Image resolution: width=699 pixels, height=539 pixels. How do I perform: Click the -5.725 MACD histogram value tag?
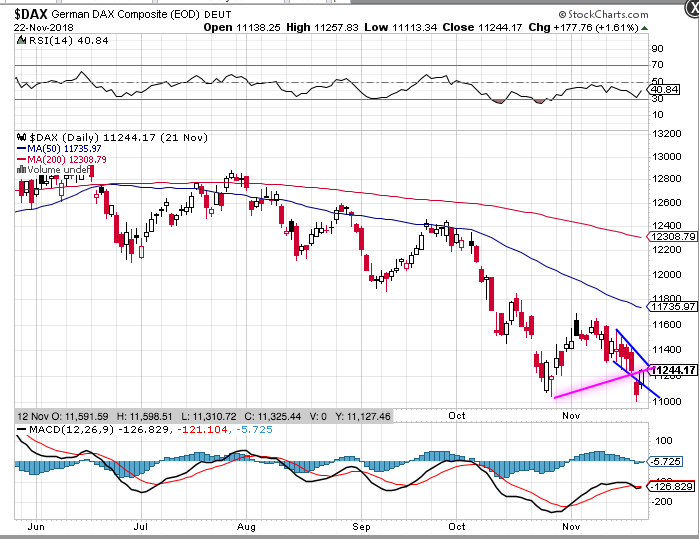tap(664, 461)
